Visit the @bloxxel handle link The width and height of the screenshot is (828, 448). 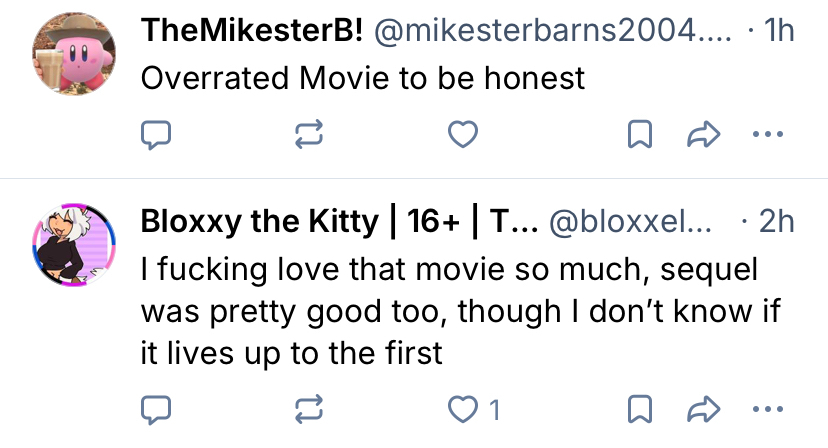pyautogui.click(x=628, y=222)
